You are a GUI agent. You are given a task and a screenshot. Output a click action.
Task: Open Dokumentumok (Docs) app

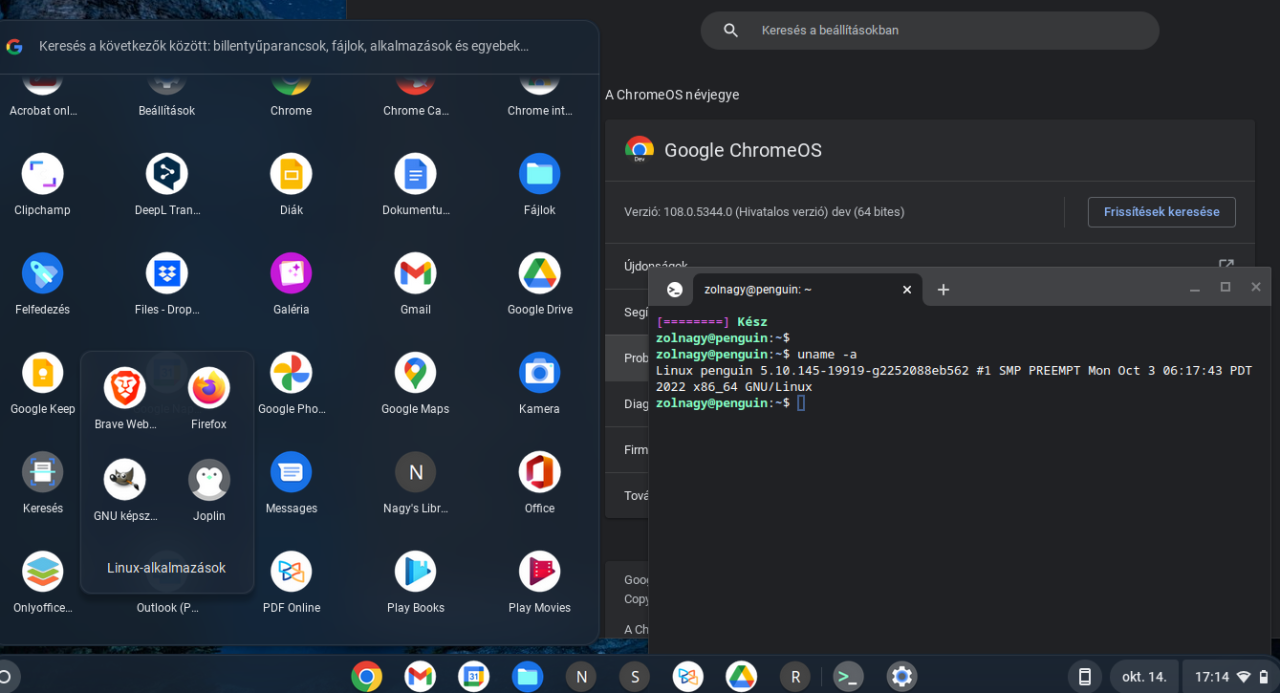click(x=415, y=174)
